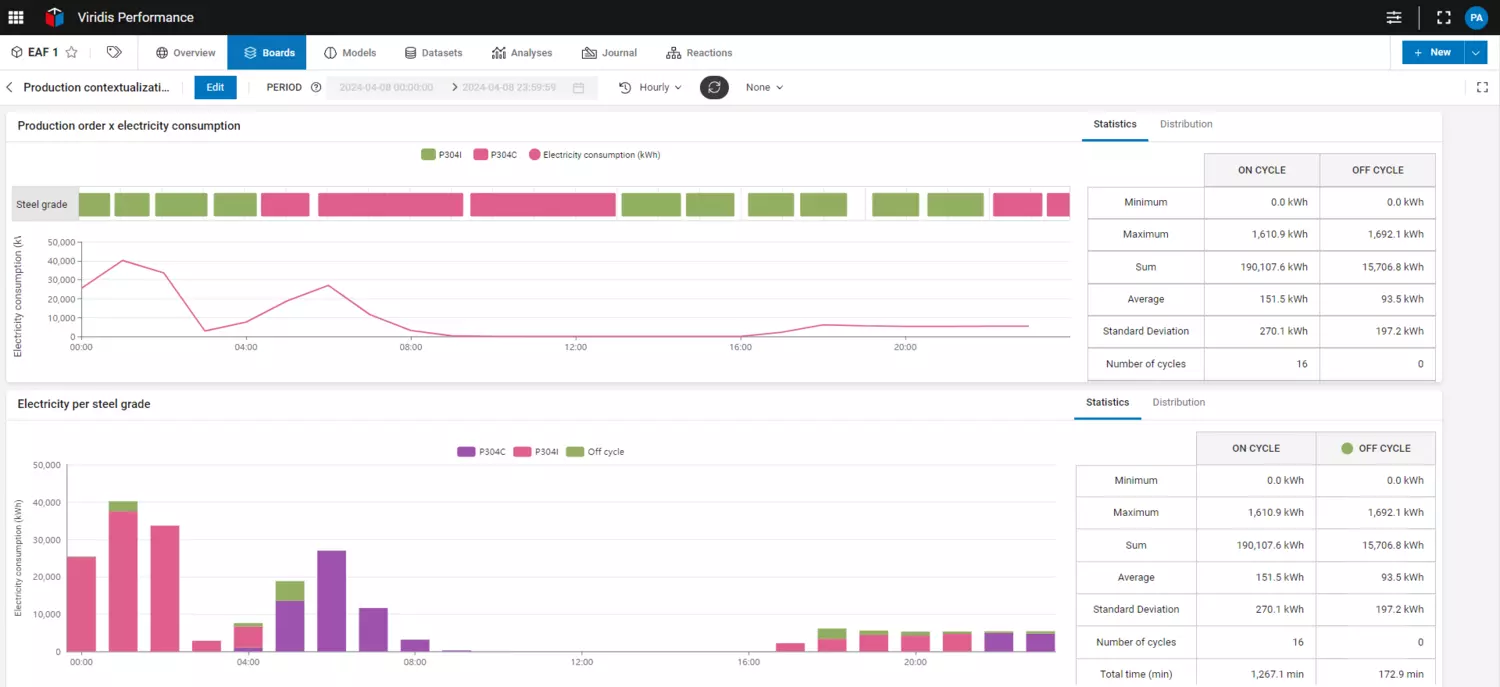Expand the Hourly granularity dropdown
This screenshot has height=687, width=1500.
(x=651, y=88)
